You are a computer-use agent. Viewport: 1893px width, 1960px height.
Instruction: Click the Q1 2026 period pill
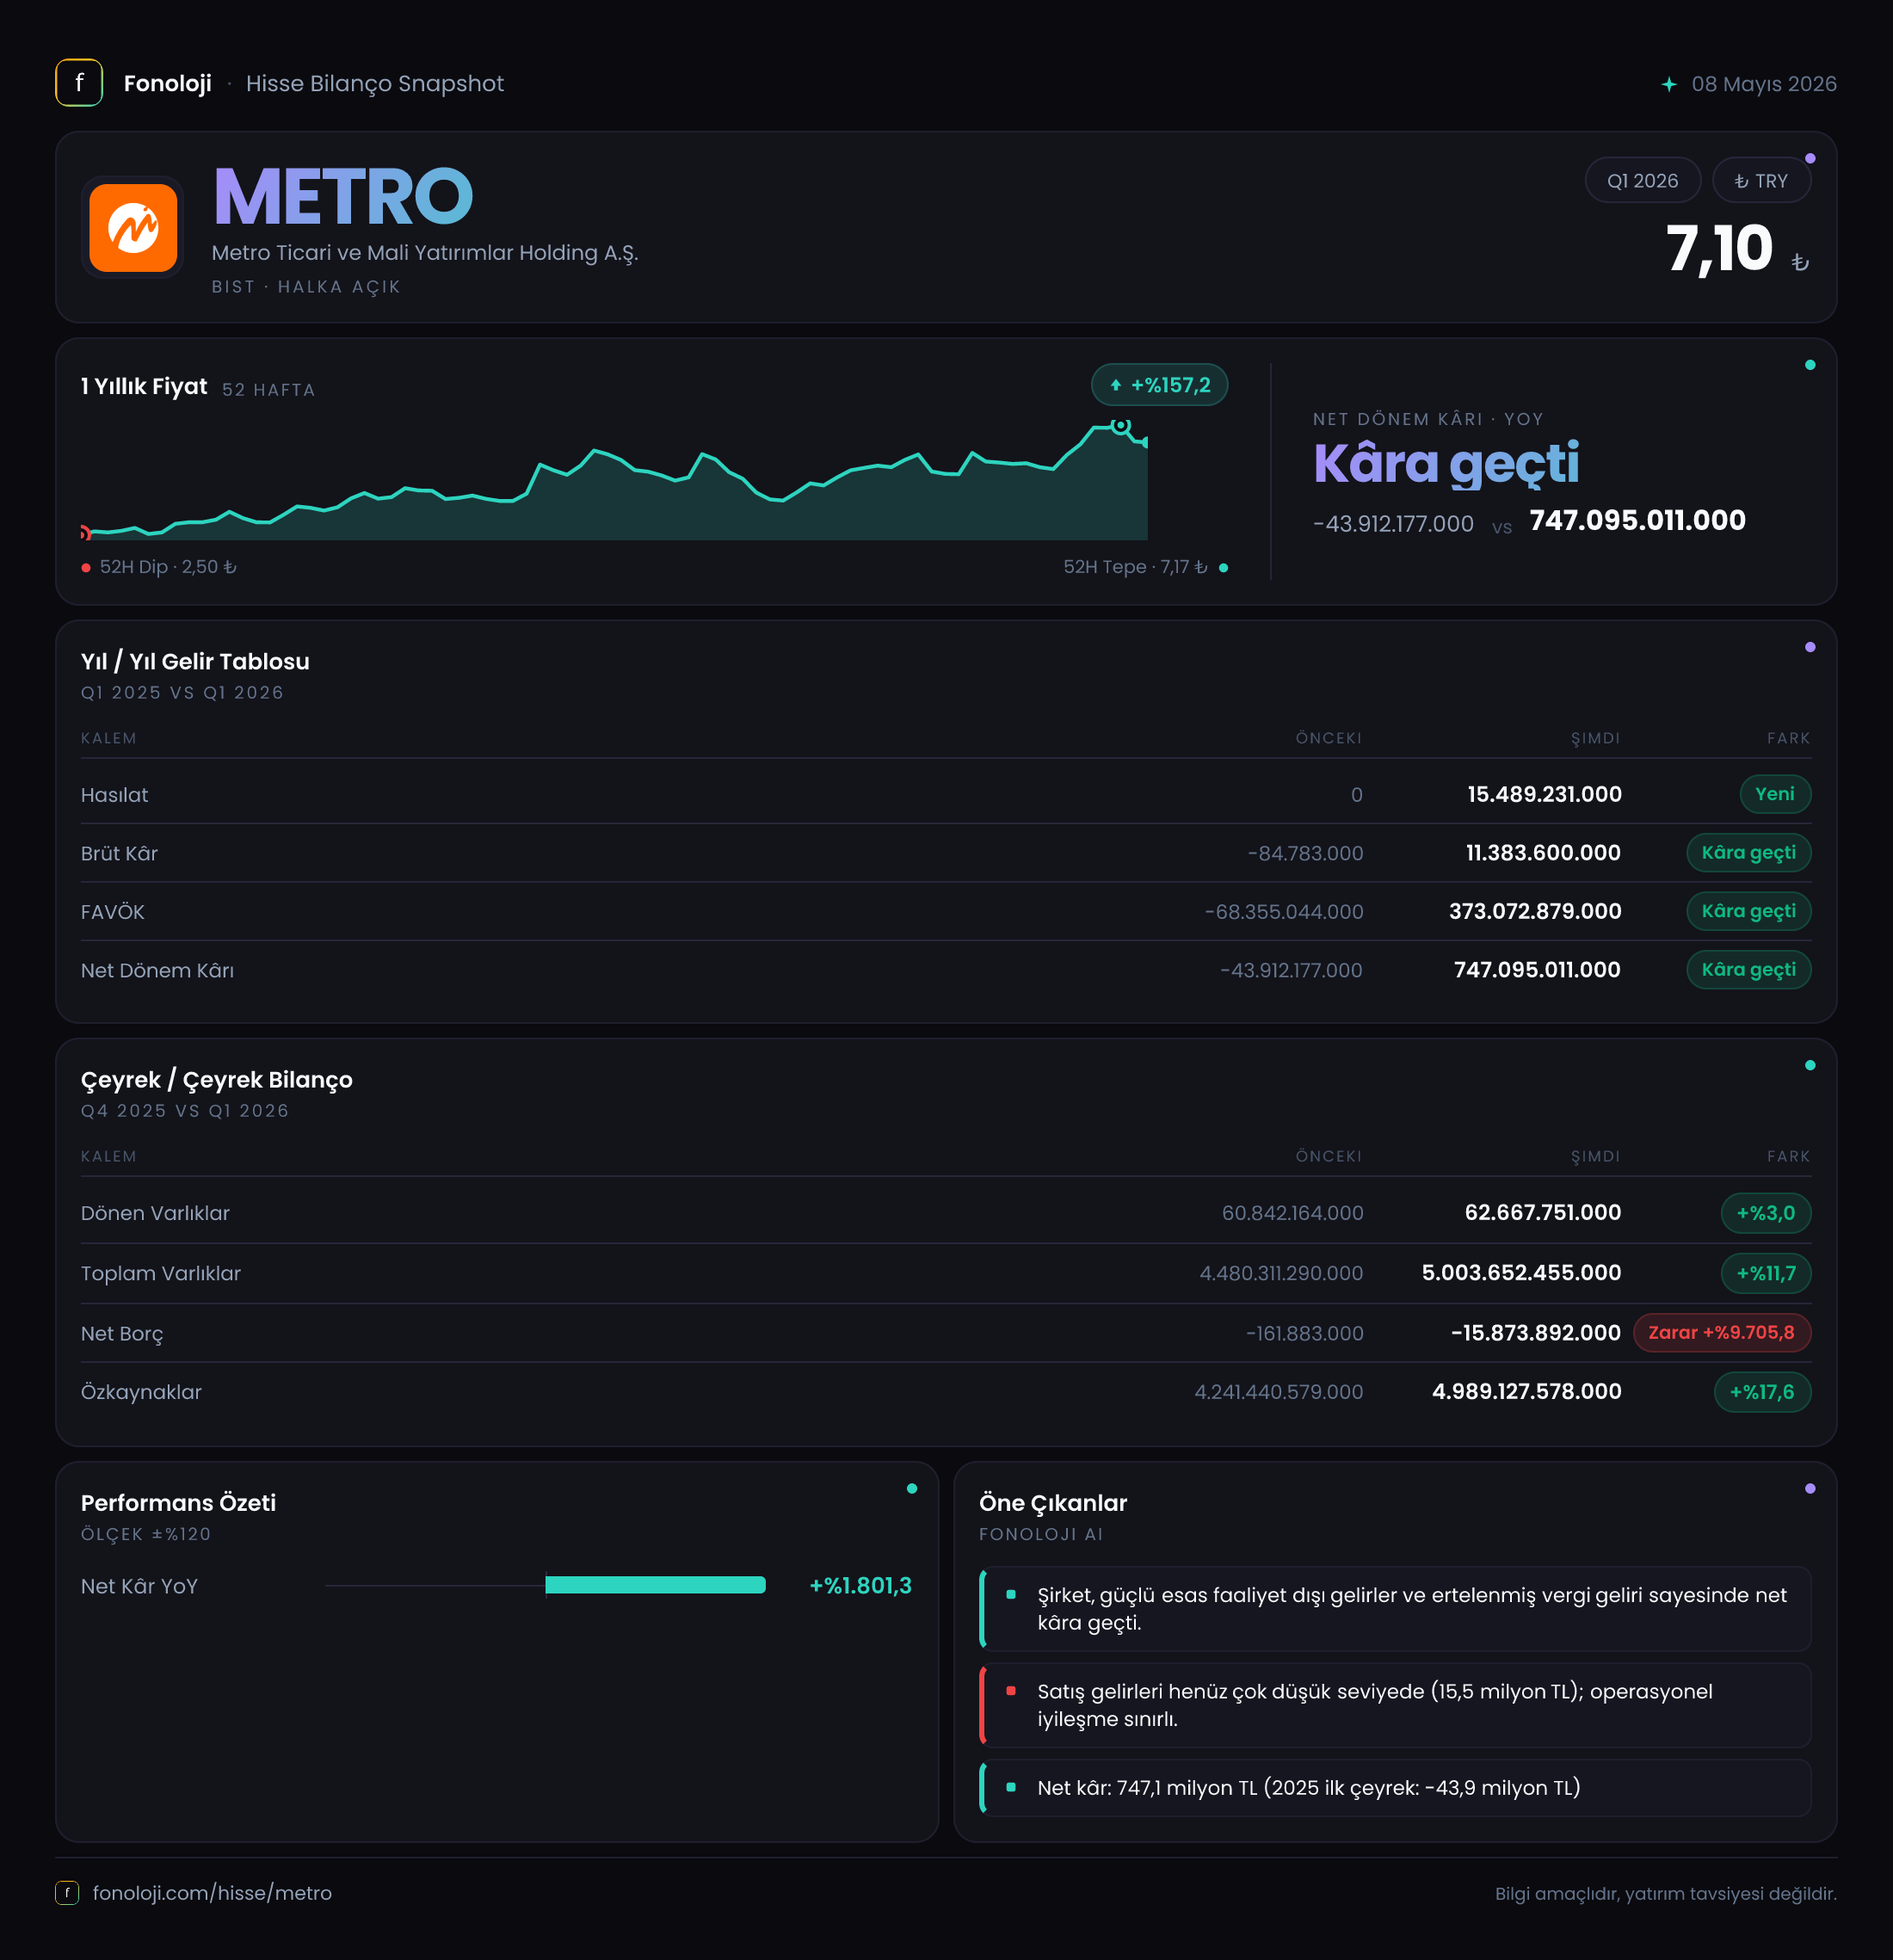coord(1642,181)
